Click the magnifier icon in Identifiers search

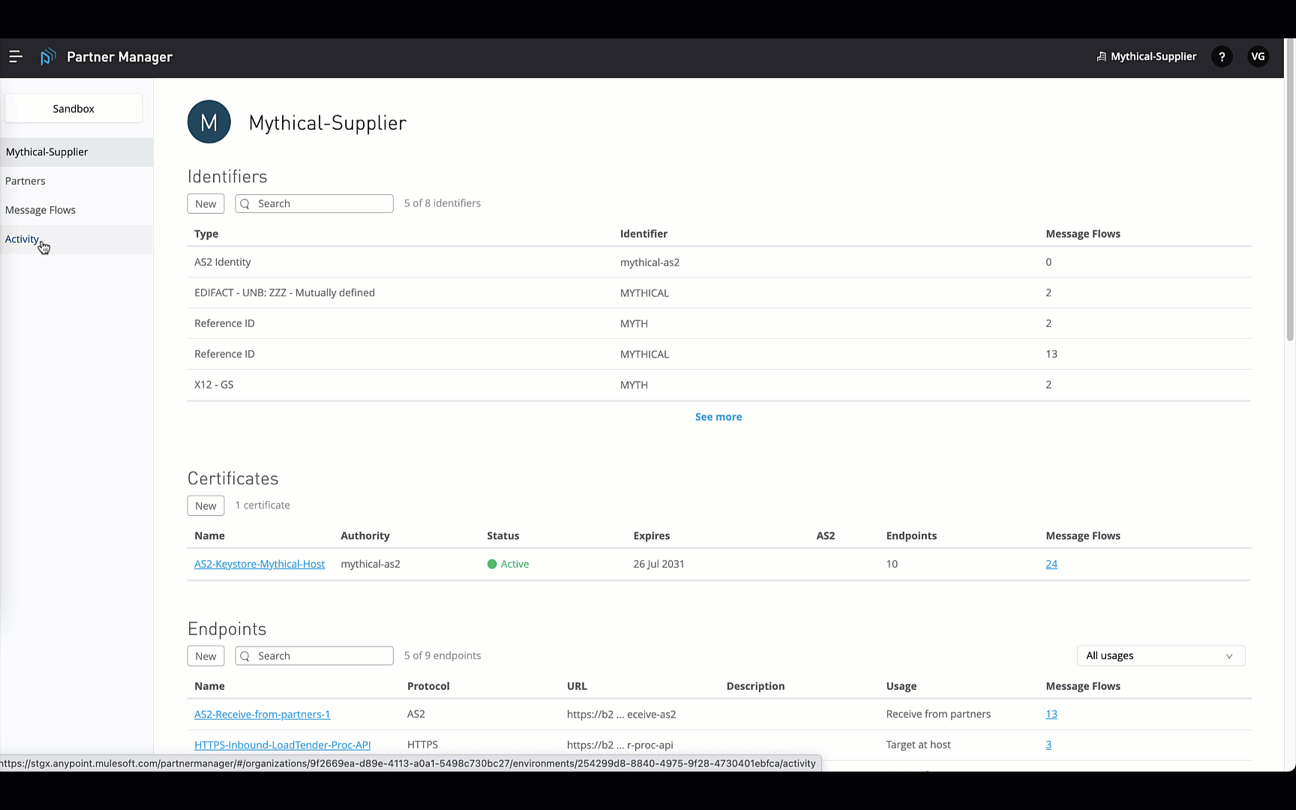[x=245, y=204]
